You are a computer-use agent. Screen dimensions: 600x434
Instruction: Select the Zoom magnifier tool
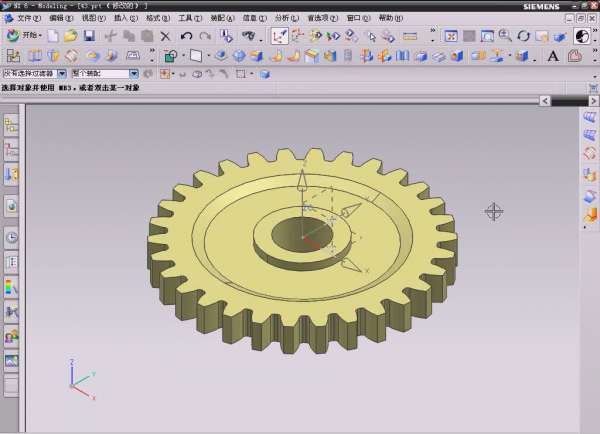point(505,36)
